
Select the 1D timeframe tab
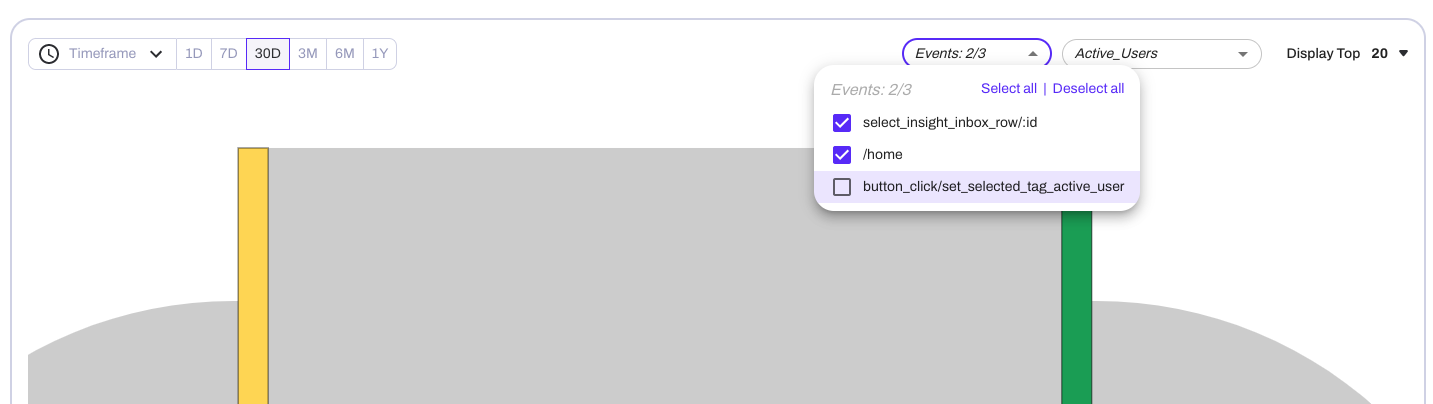[194, 54]
